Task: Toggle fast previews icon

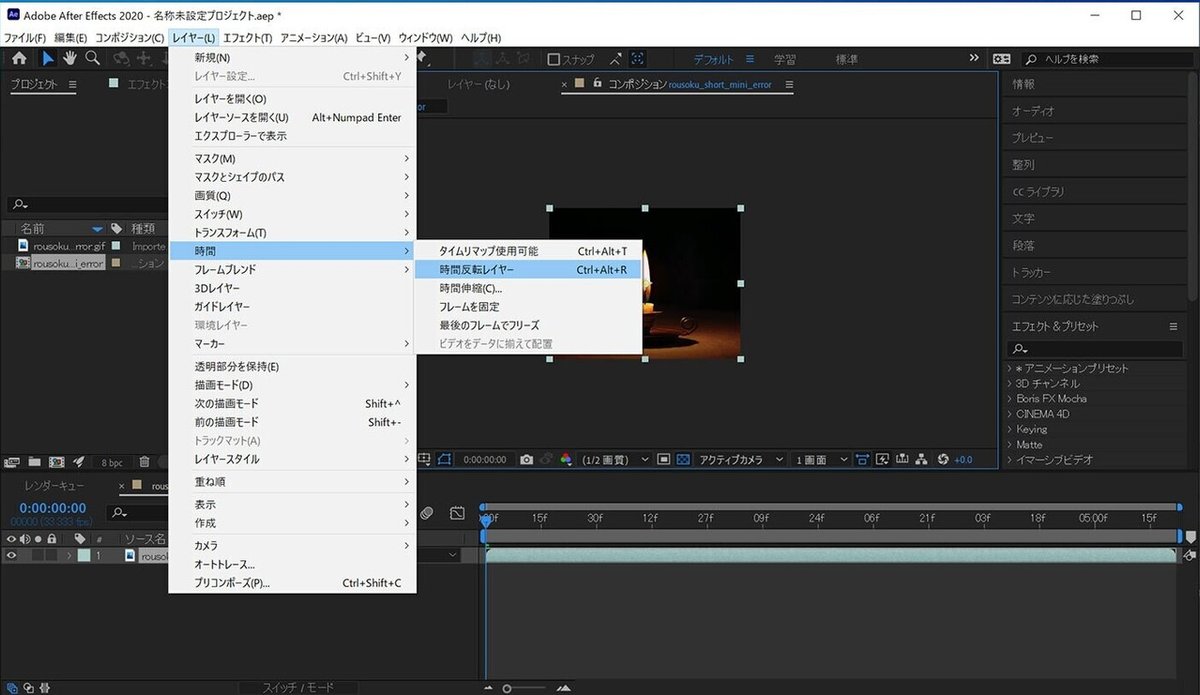Action: [x=882, y=459]
